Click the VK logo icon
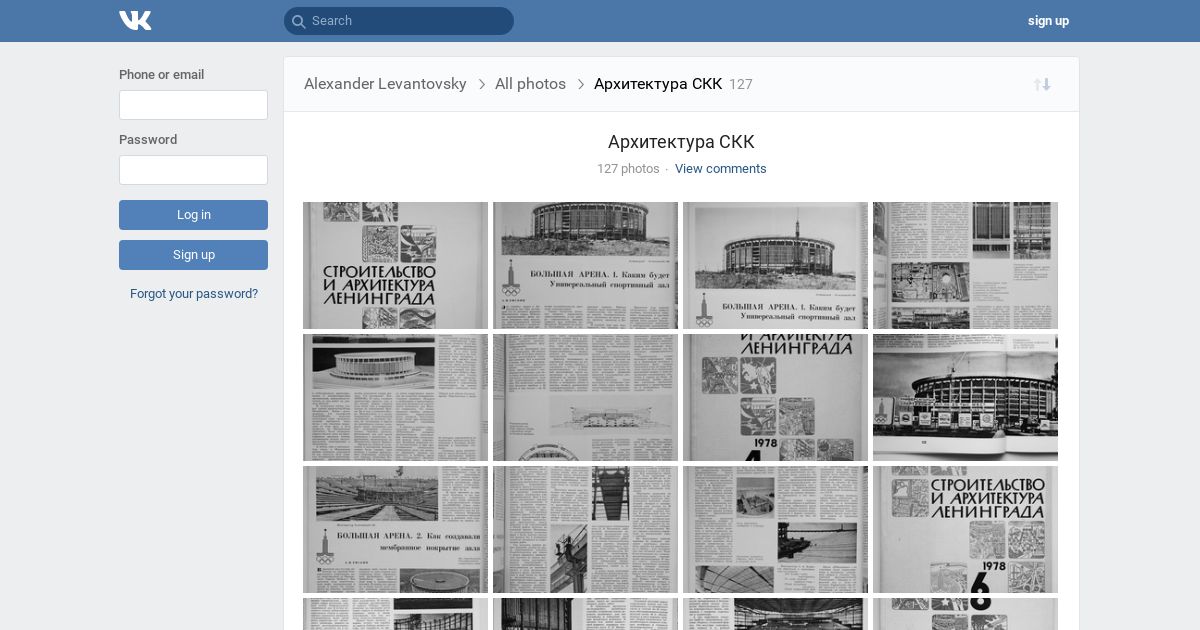Screen dimensions: 1200x630 click(x=135, y=20)
